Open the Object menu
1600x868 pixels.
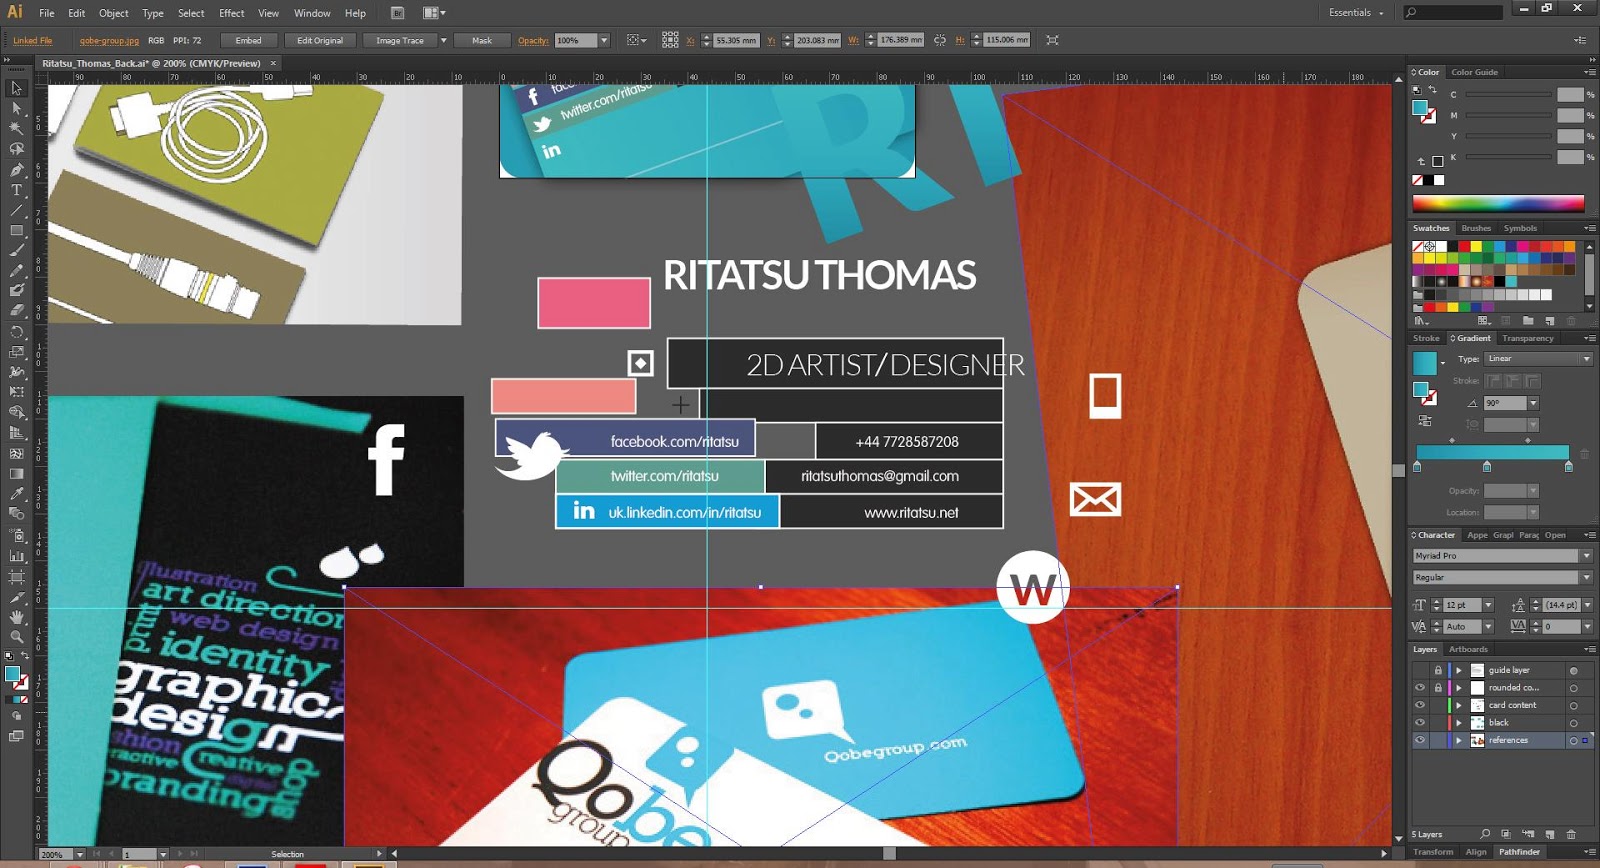tap(114, 13)
